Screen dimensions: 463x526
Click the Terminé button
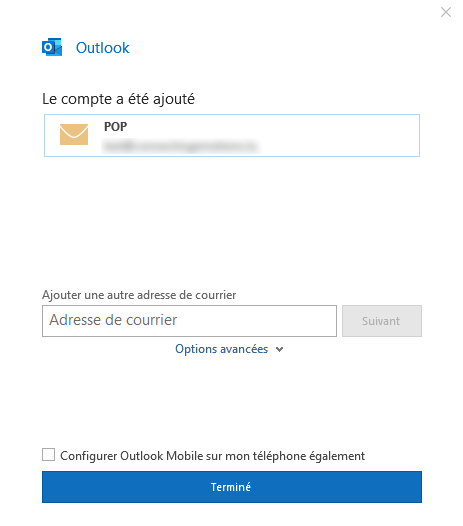coord(232,487)
